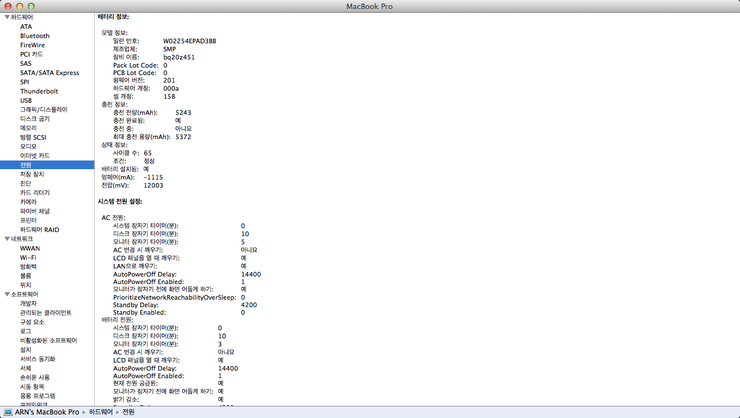This screenshot has width=740, height=418.
Task: View the 저장 장치 section
Action: [32, 174]
